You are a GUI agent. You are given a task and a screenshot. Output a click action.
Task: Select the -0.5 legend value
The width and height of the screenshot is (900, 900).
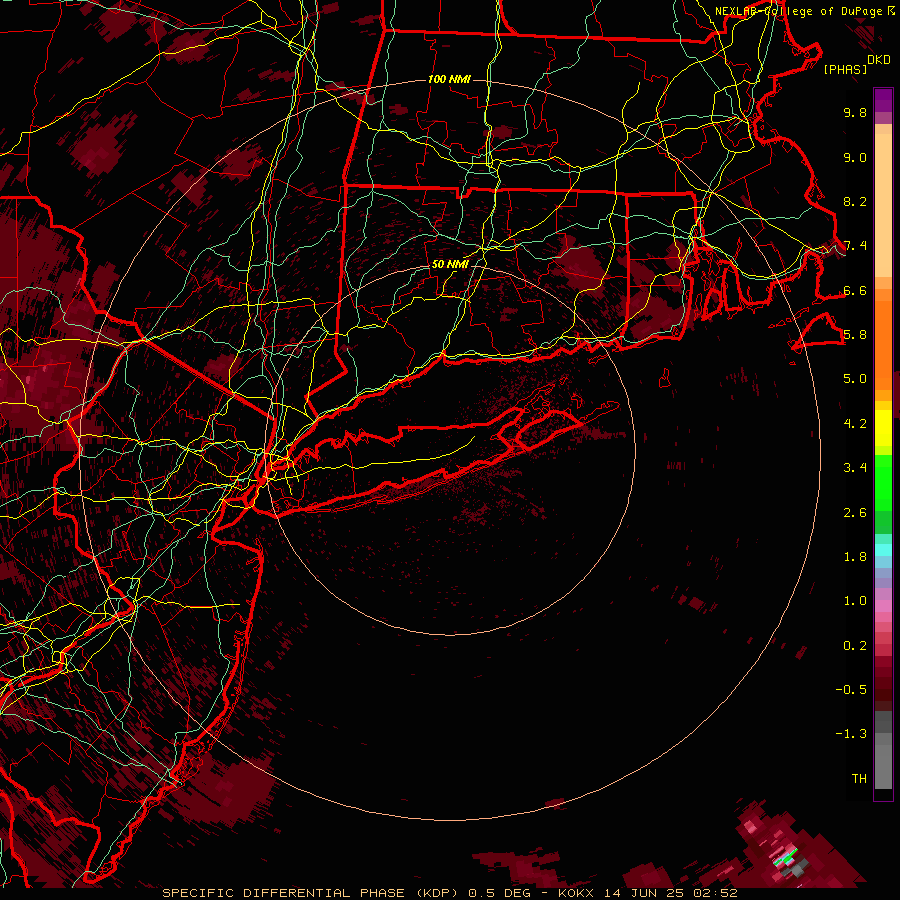(851, 690)
